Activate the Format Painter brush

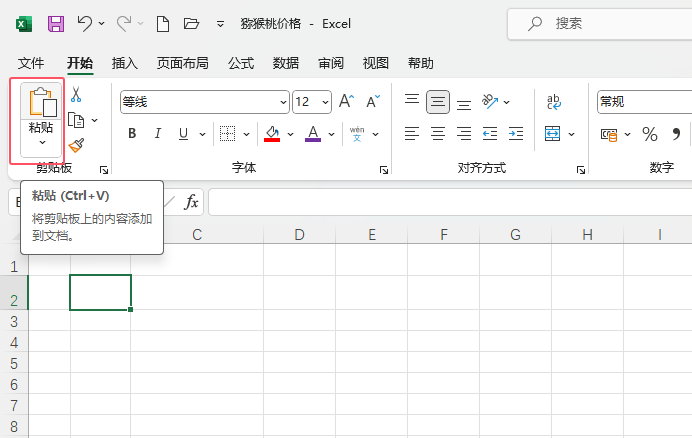(x=76, y=145)
